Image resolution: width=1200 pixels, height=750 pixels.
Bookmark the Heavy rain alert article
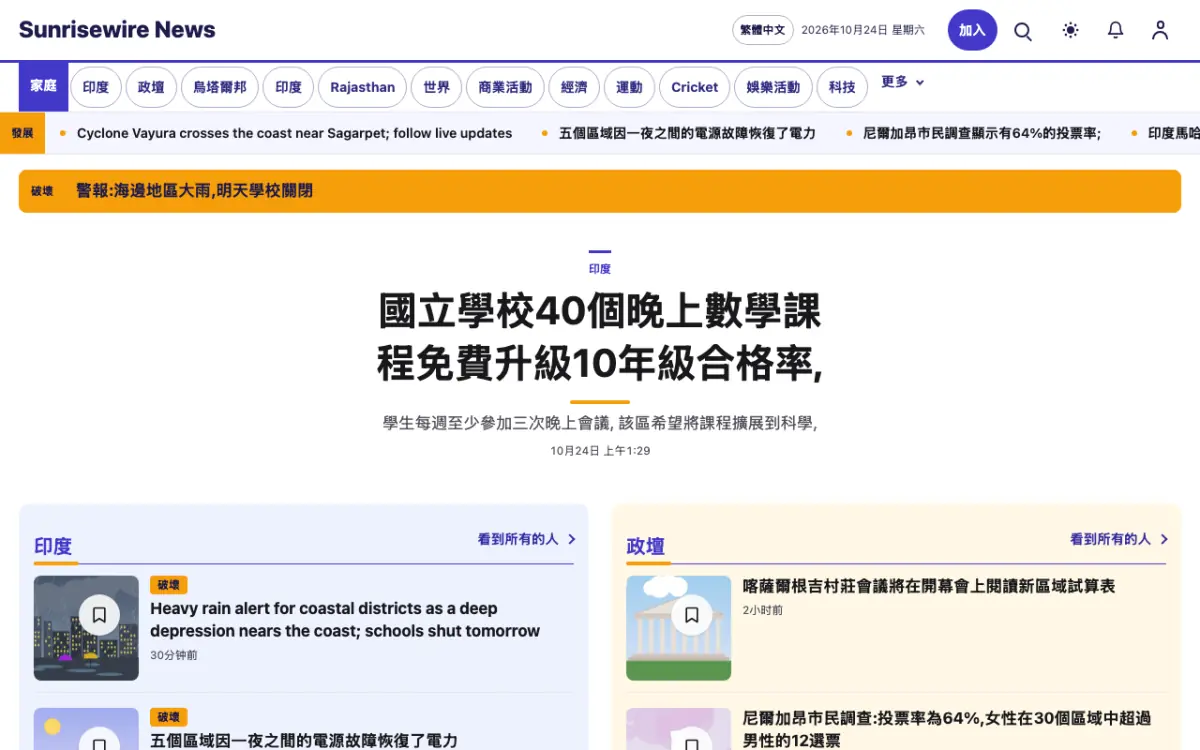click(99, 615)
